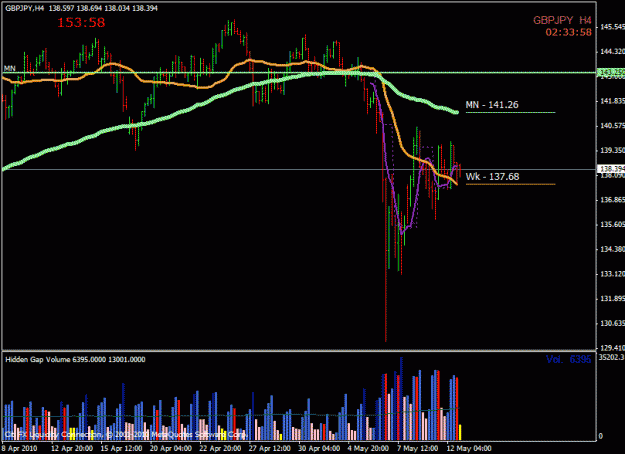The height and width of the screenshot is (454, 625).
Task: Click the red GBPJPY H4 label
Action: pyautogui.click(x=562, y=20)
